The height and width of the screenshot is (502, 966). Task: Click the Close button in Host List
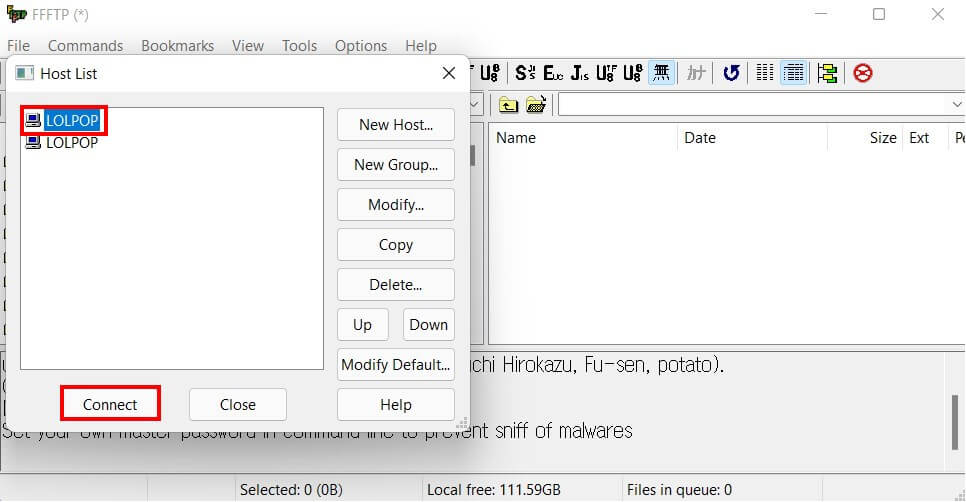238,405
